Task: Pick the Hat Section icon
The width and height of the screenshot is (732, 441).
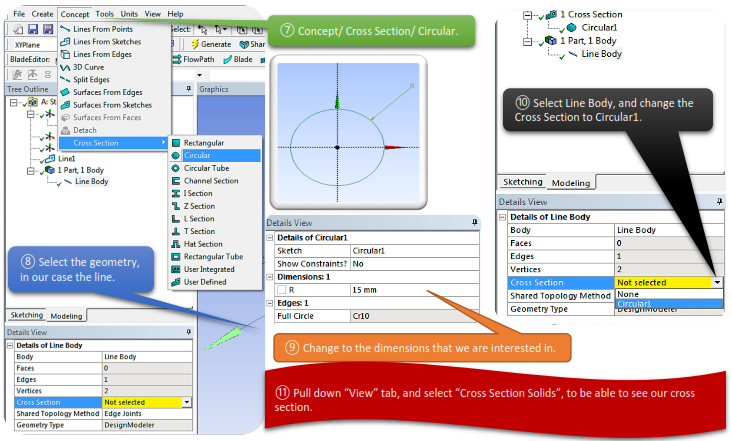Action: pos(176,244)
